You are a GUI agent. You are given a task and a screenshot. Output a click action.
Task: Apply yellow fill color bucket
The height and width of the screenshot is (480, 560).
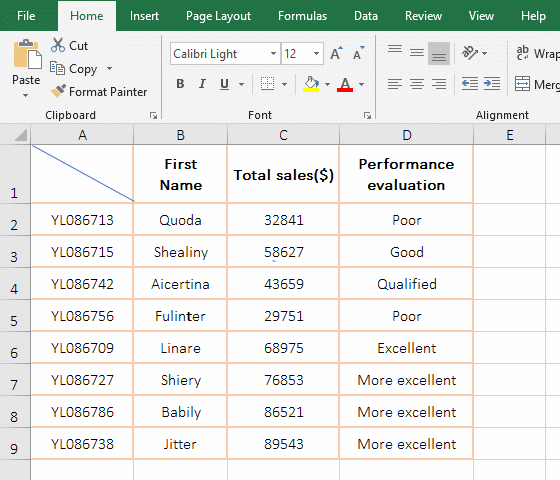pyautogui.click(x=311, y=84)
